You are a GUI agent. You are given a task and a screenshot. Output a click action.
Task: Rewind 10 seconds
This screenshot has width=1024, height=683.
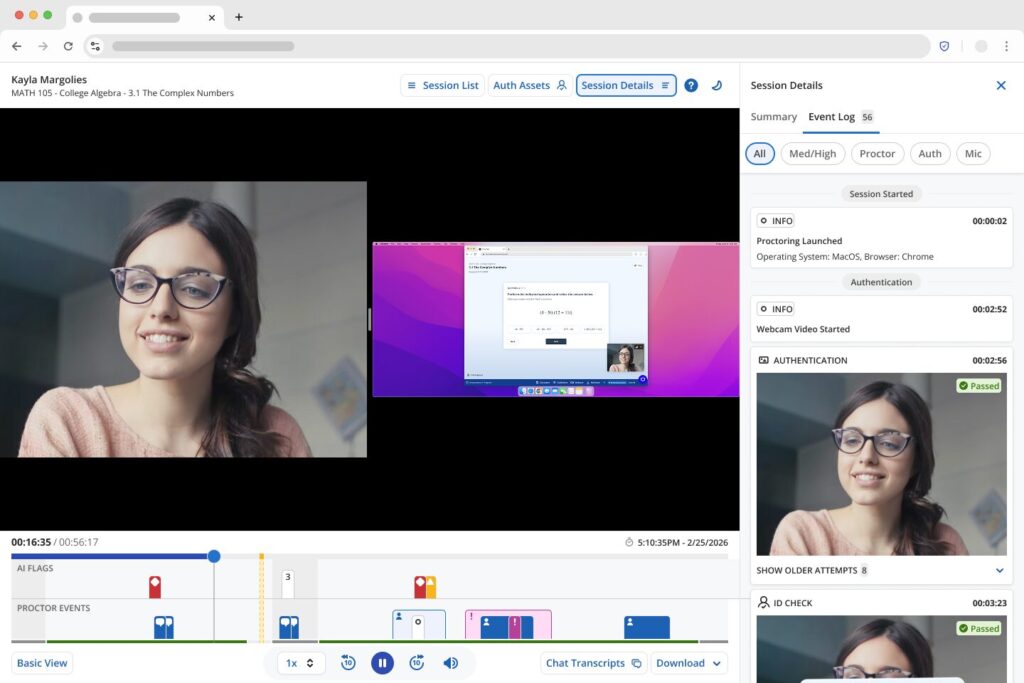tap(348, 663)
